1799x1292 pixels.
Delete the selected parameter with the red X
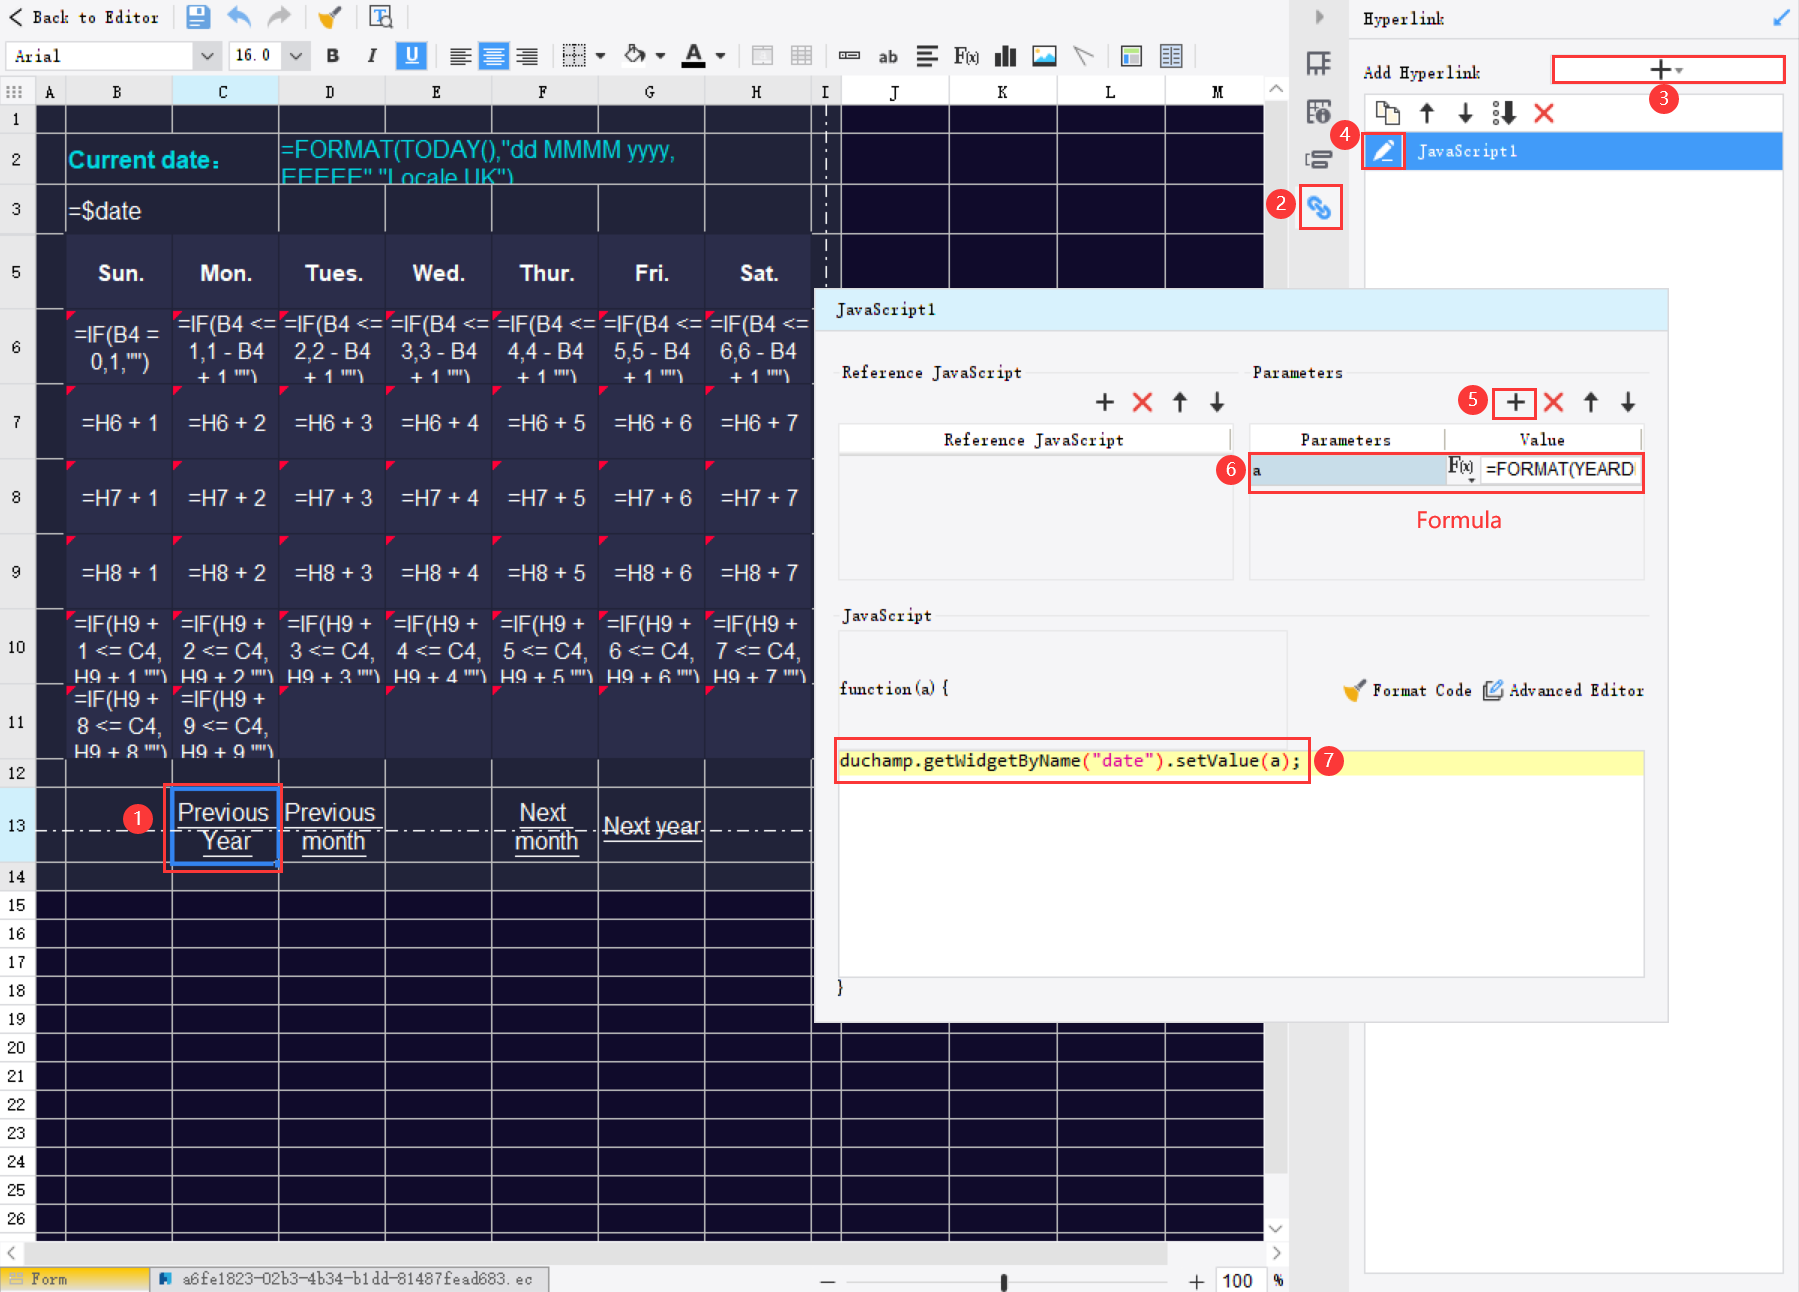click(1553, 402)
